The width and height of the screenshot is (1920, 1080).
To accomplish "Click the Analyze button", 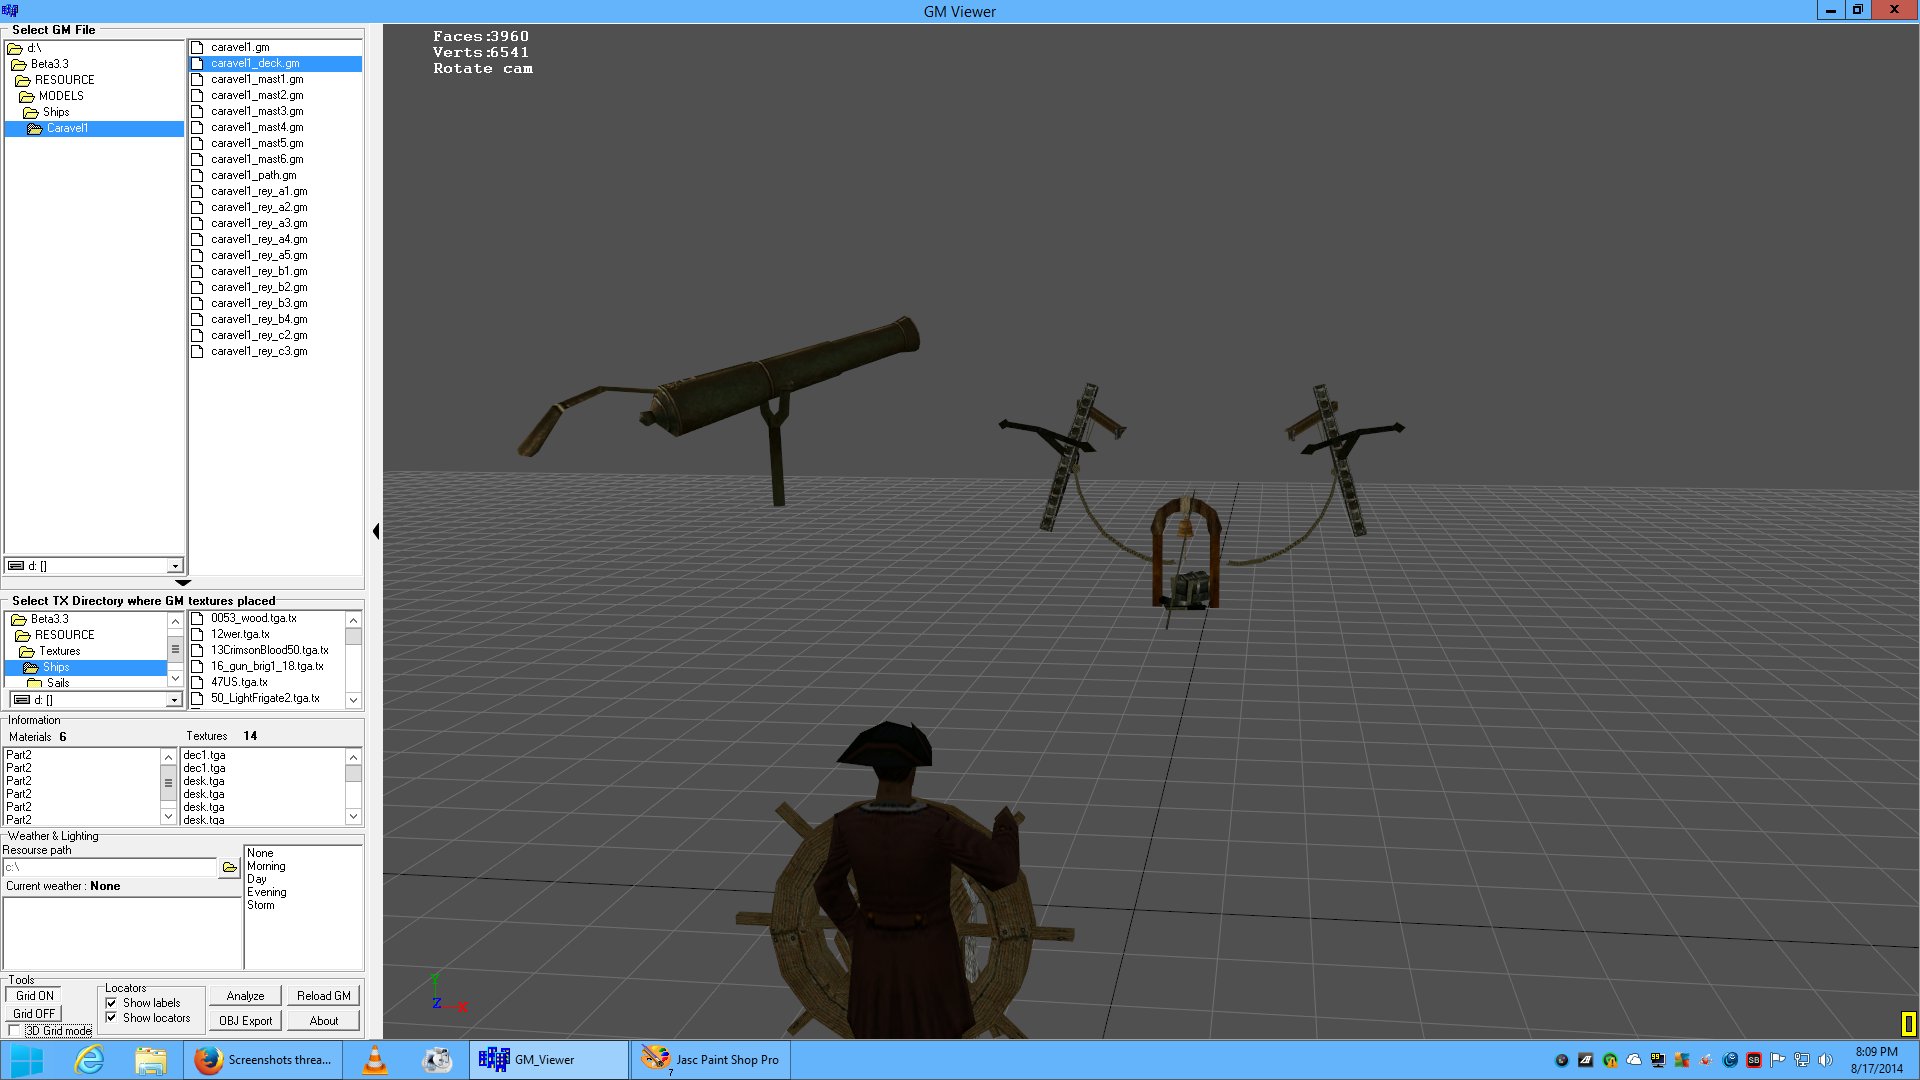I will pyautogui.click(x=246, y=996).
